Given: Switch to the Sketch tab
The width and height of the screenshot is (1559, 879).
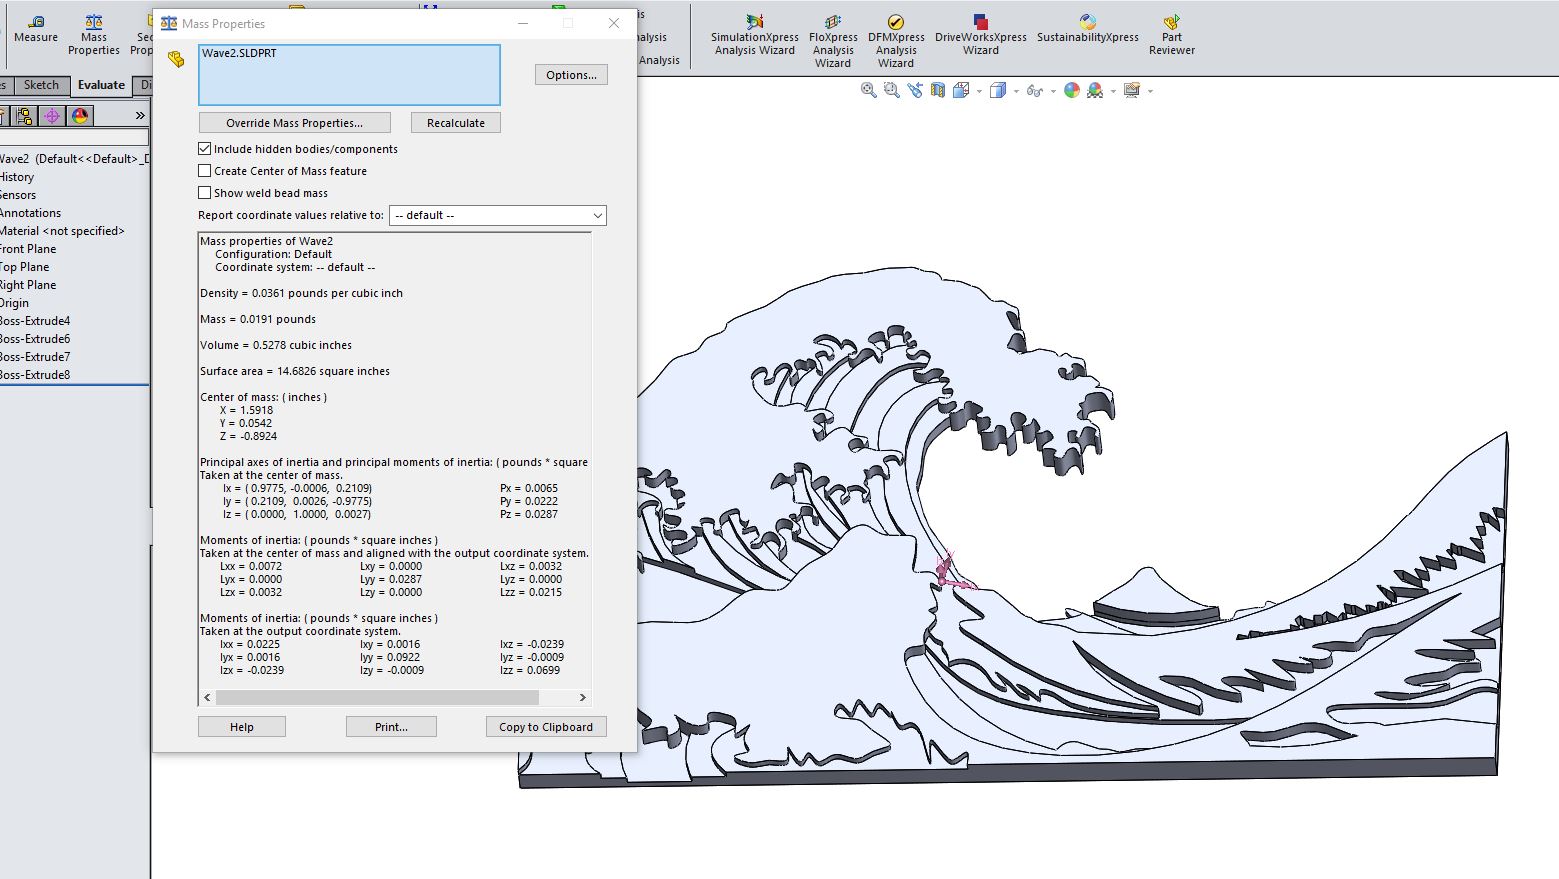Looking at the screenshot, I should tap(41, 85).
